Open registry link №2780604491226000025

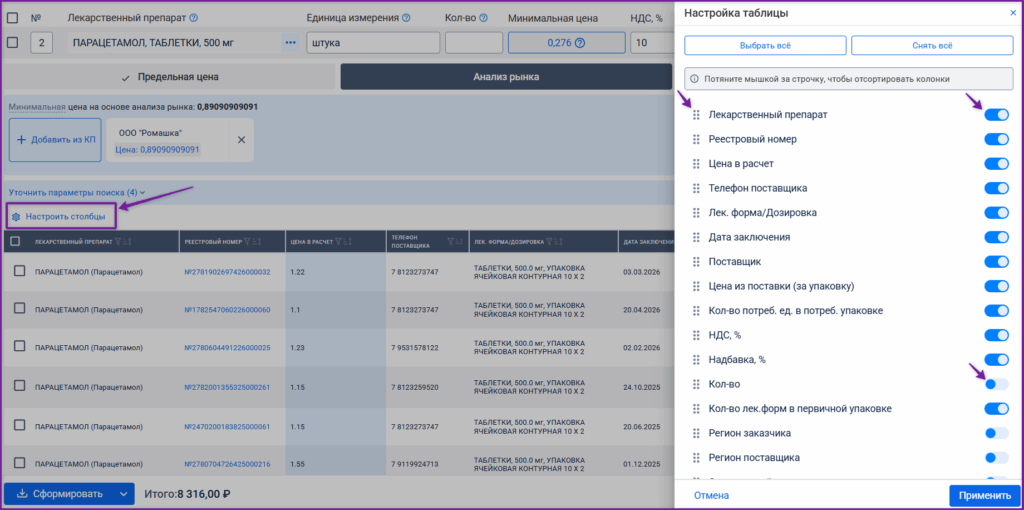[x=227, y=347]
